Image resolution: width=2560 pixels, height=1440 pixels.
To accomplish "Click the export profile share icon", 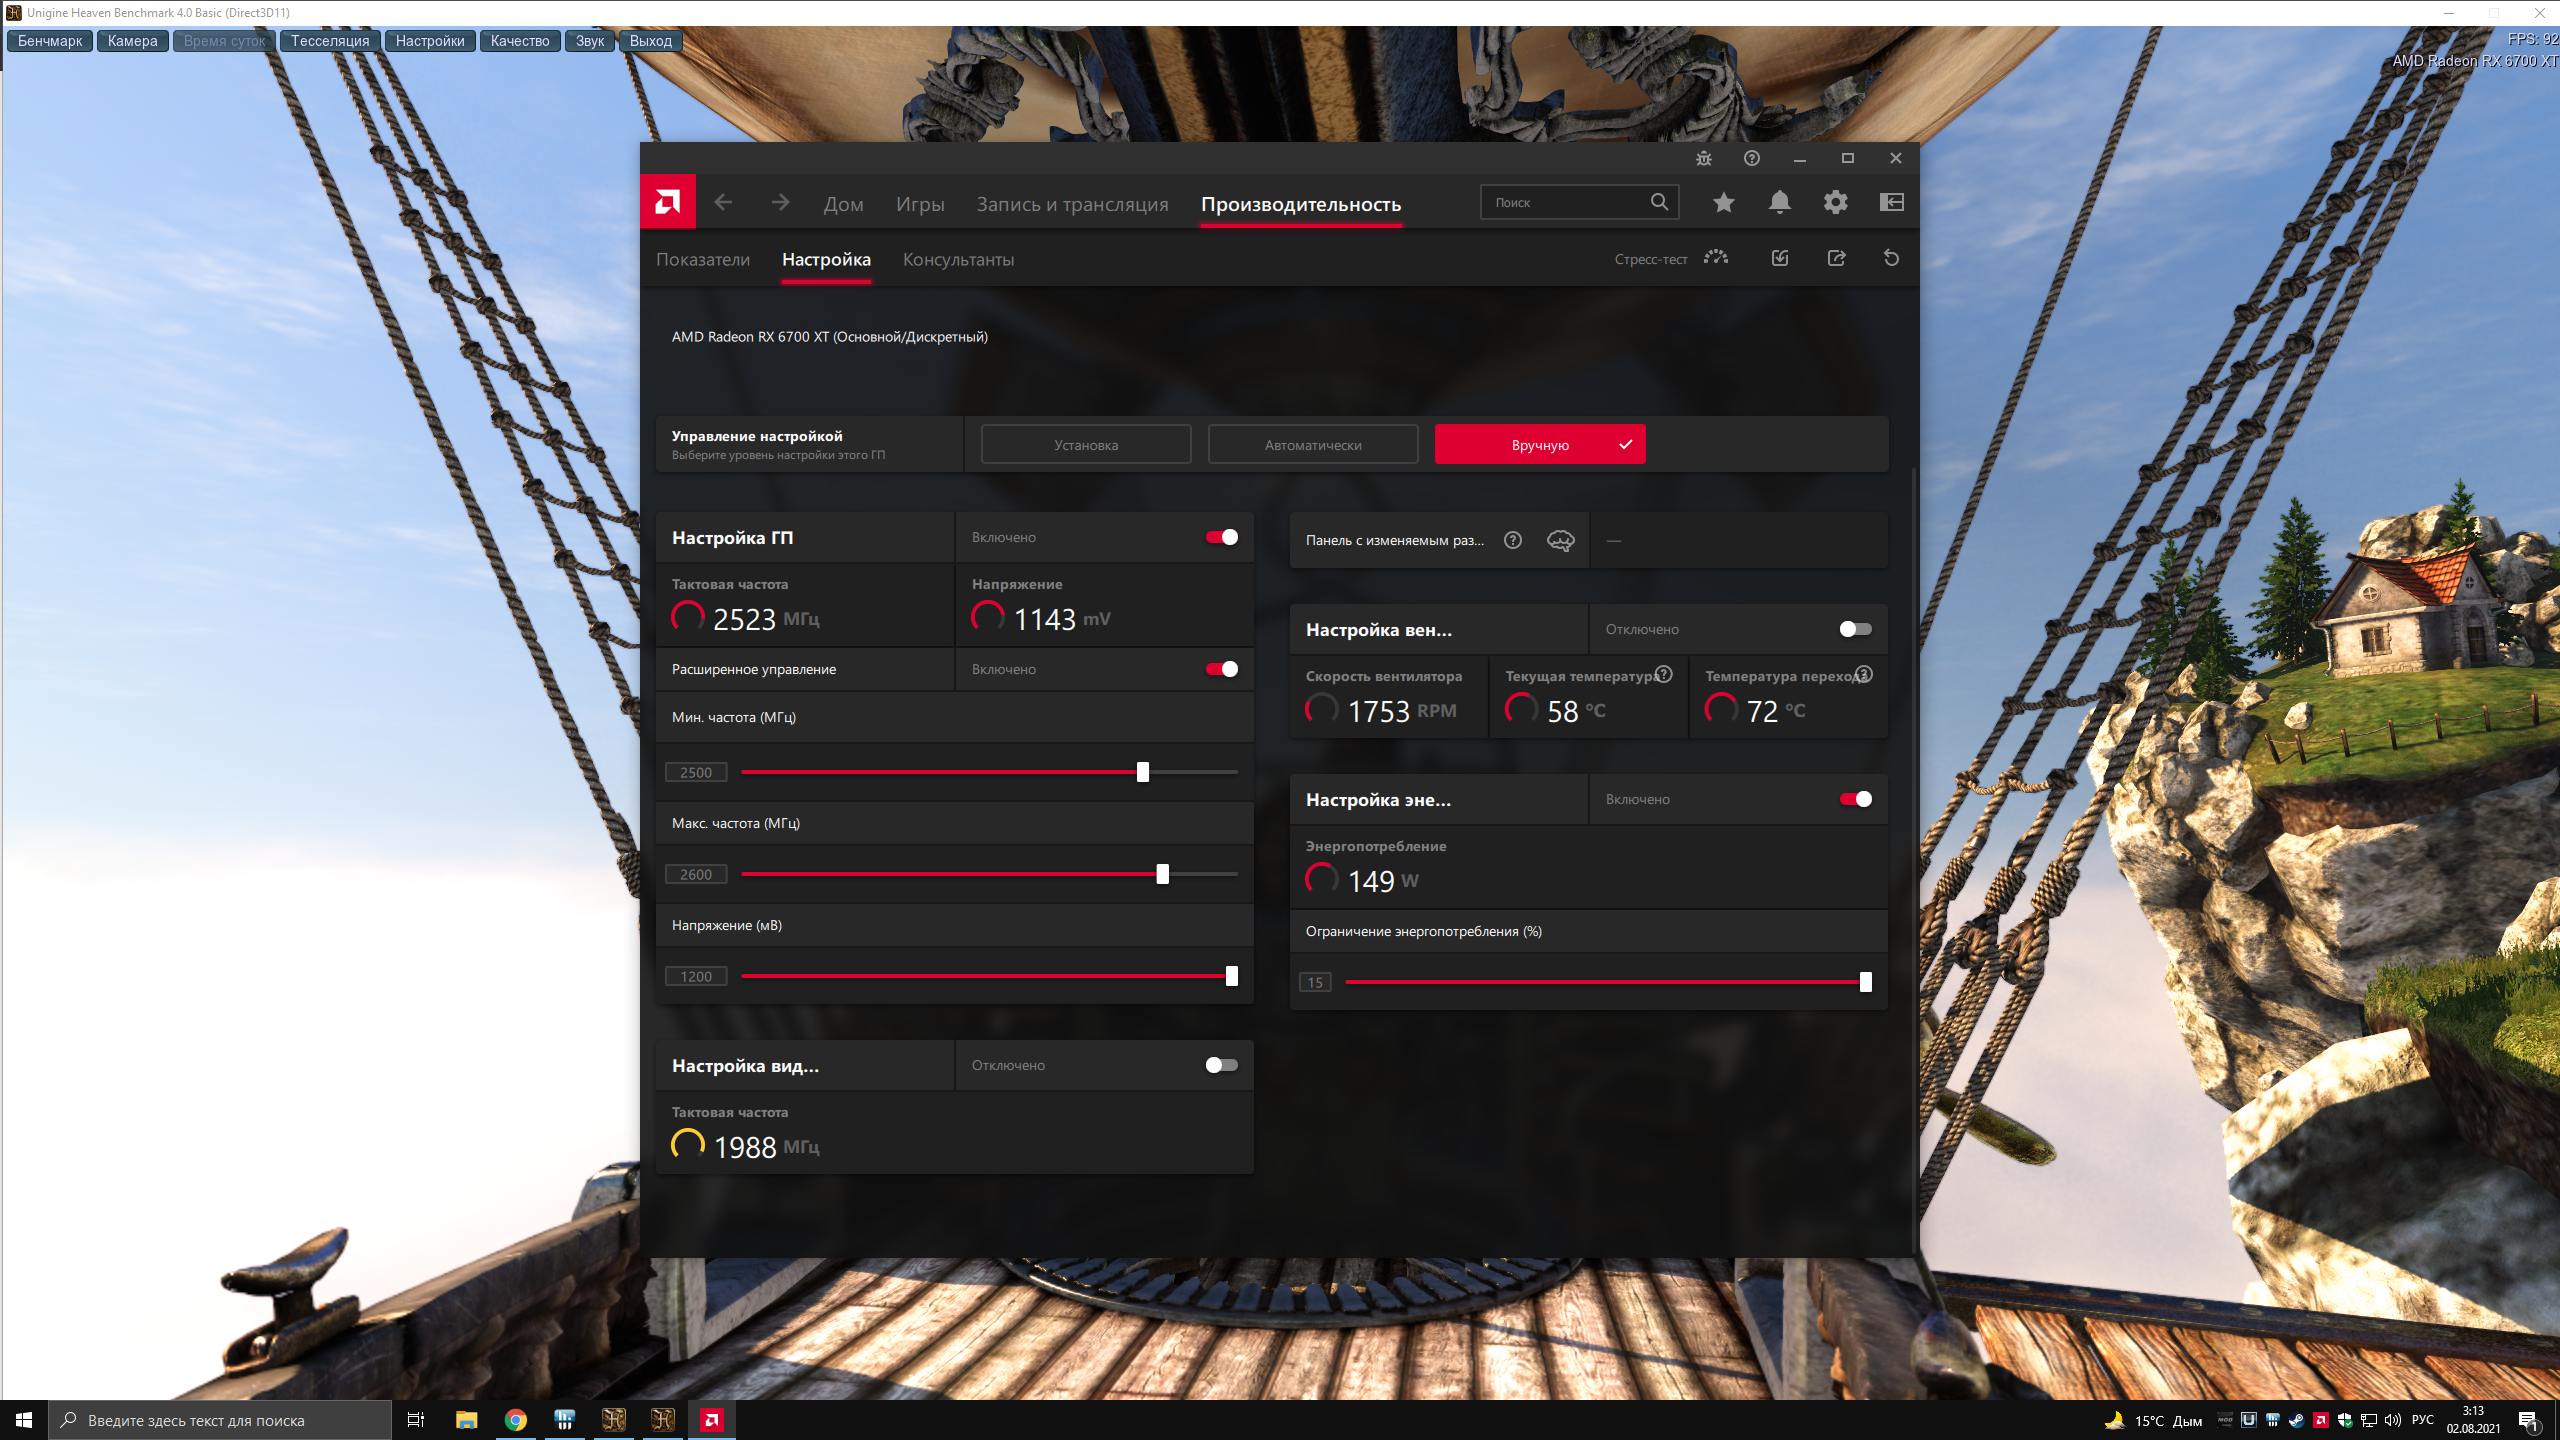I will 1836,258.
